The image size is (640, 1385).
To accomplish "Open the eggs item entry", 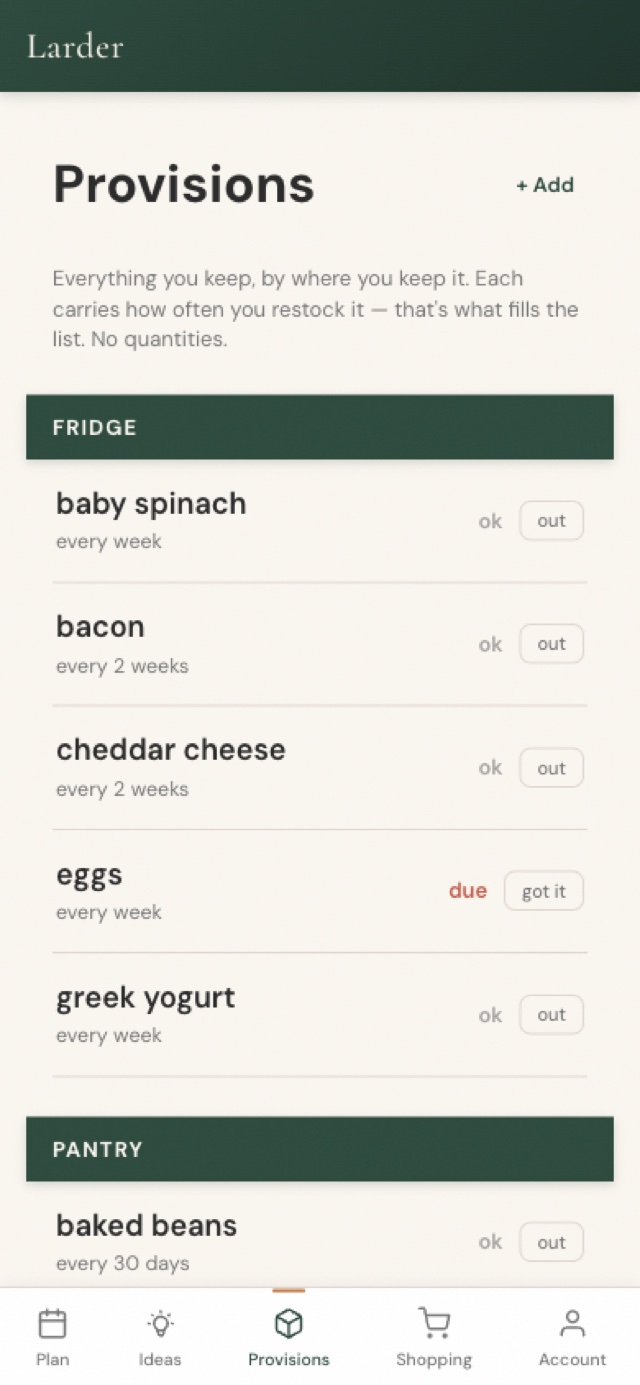I will [320, 891].
